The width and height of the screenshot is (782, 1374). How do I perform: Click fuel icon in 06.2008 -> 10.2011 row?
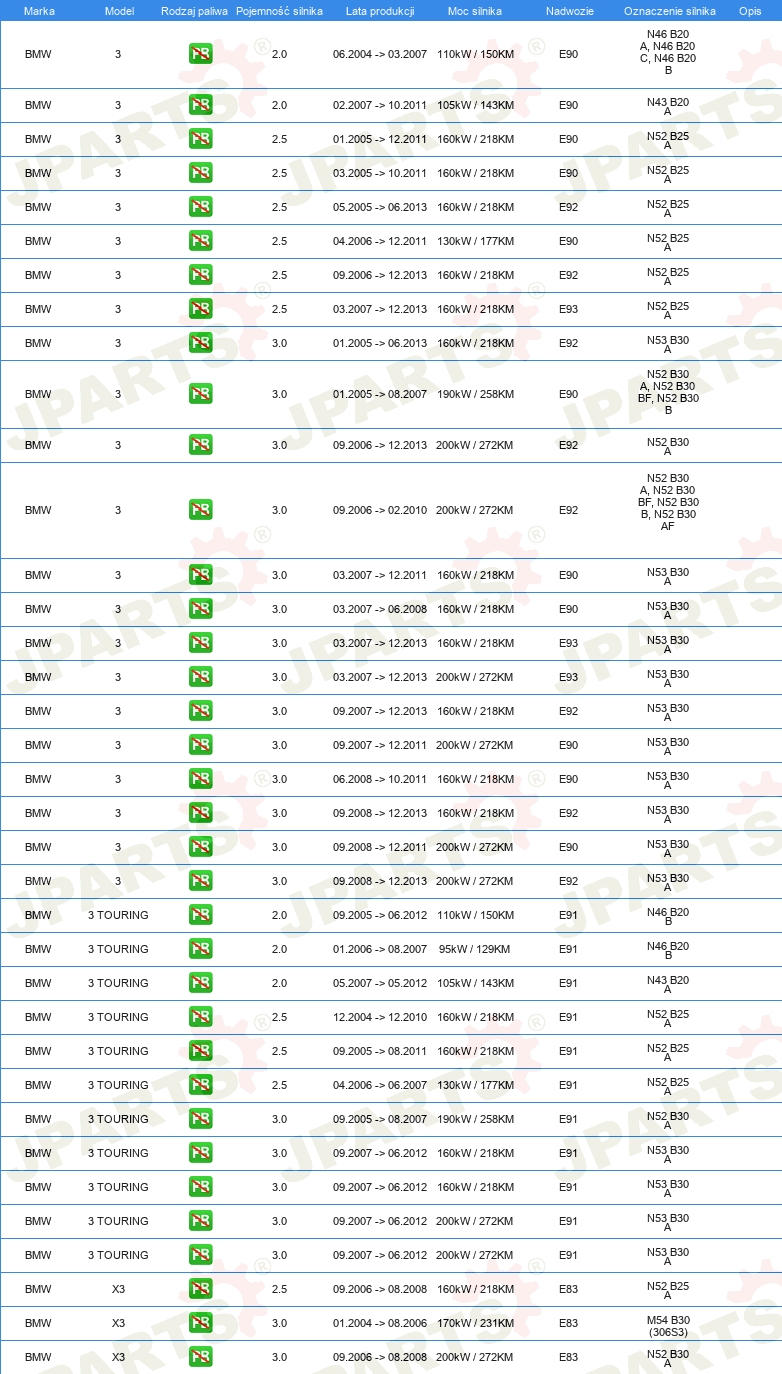tap(200, 779)
